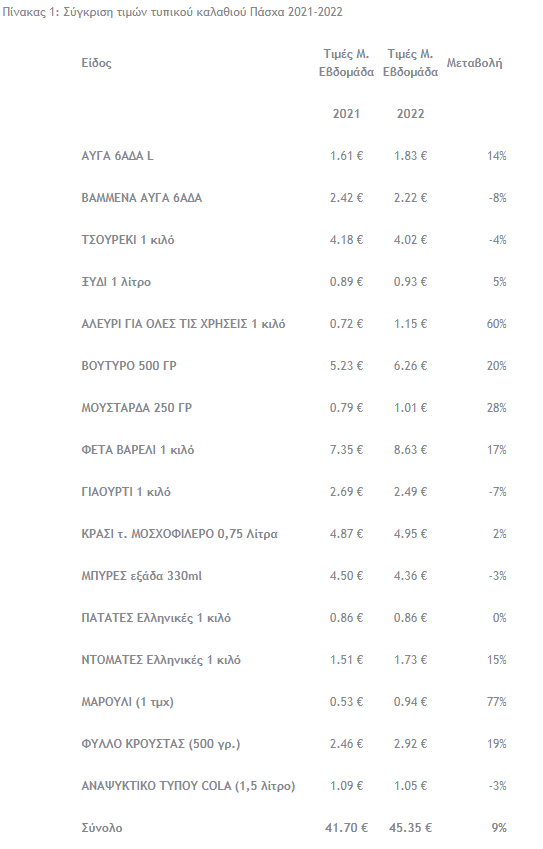Select the ΒΟΥΤΥΡΟ 500 ΓΡ row label
The image size is (543, 849).
coord(129,366)
